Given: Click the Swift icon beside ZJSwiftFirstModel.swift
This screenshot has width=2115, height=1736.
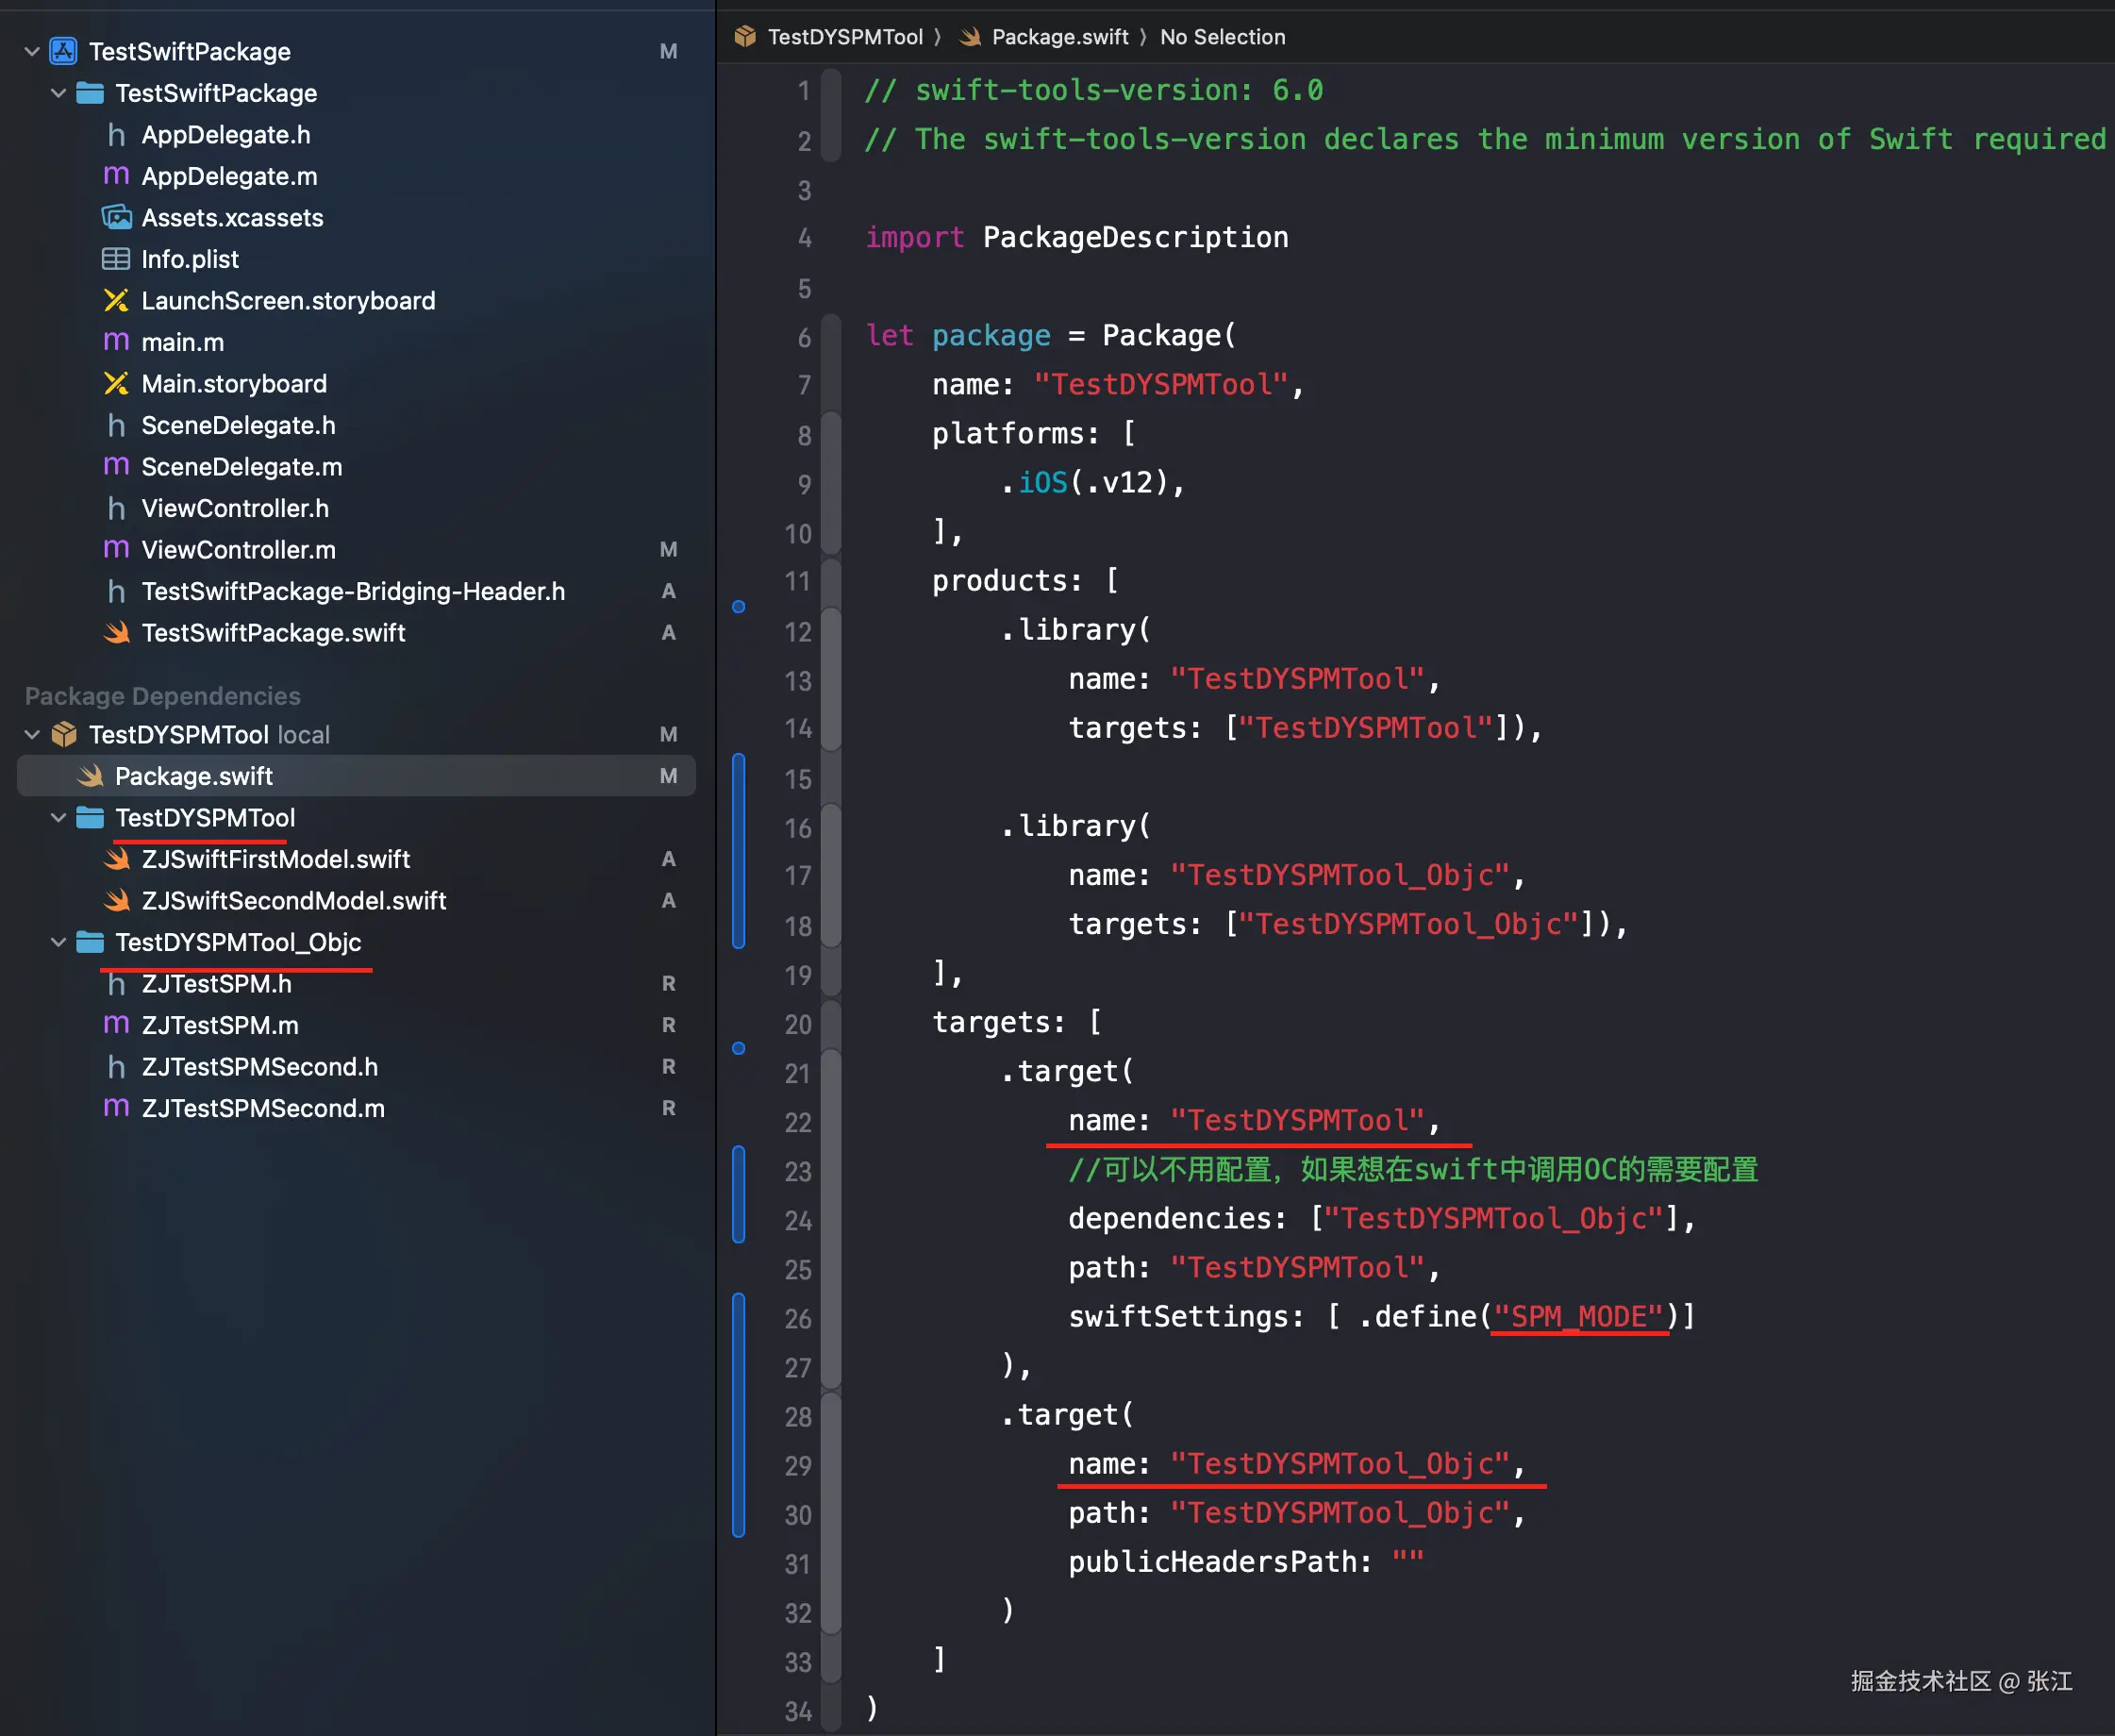Looking at the screenshot, I should click(x=116, y=859).
